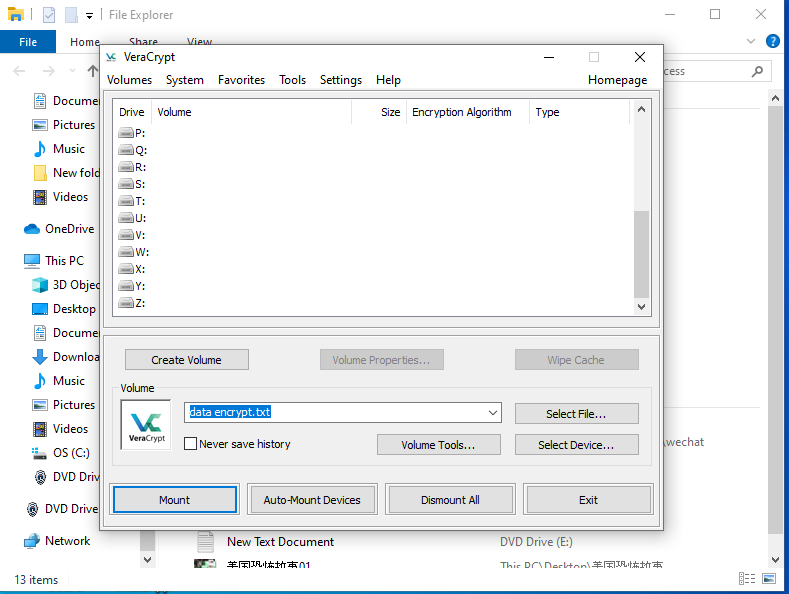Image resolution: width=789 pixels, height=594 pixels.
Task: Click File Explorer help question mark icon
Action: click(772, 41)
